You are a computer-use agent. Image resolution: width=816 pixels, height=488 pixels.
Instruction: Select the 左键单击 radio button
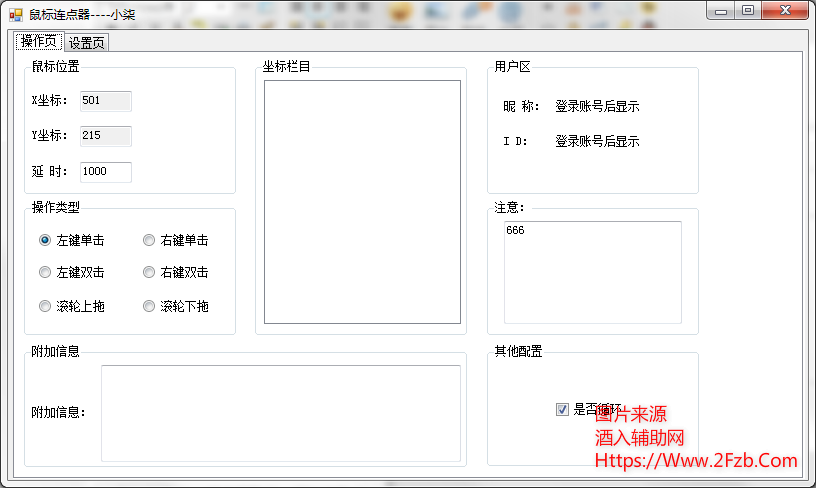(x=45, y=241)
